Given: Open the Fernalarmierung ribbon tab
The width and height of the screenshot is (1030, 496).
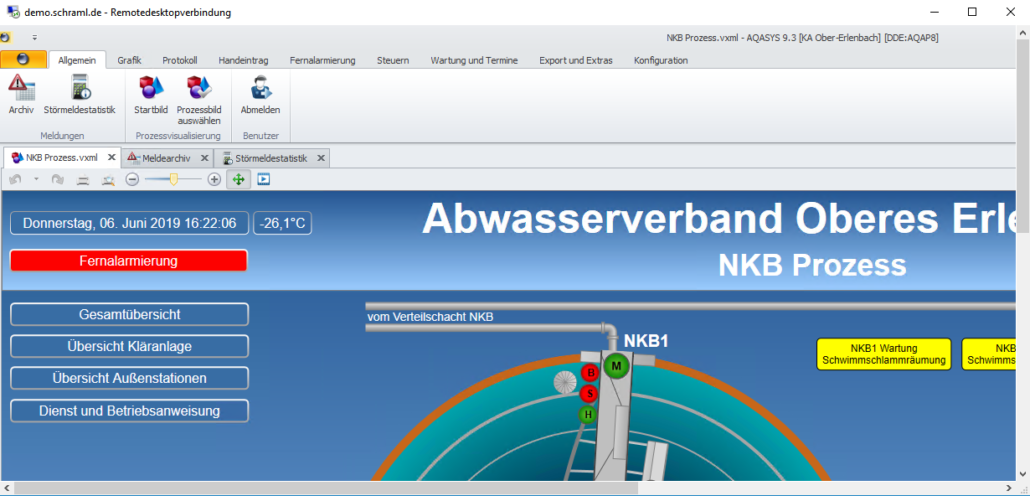Looking at the screenshot, I should [323, 60].
